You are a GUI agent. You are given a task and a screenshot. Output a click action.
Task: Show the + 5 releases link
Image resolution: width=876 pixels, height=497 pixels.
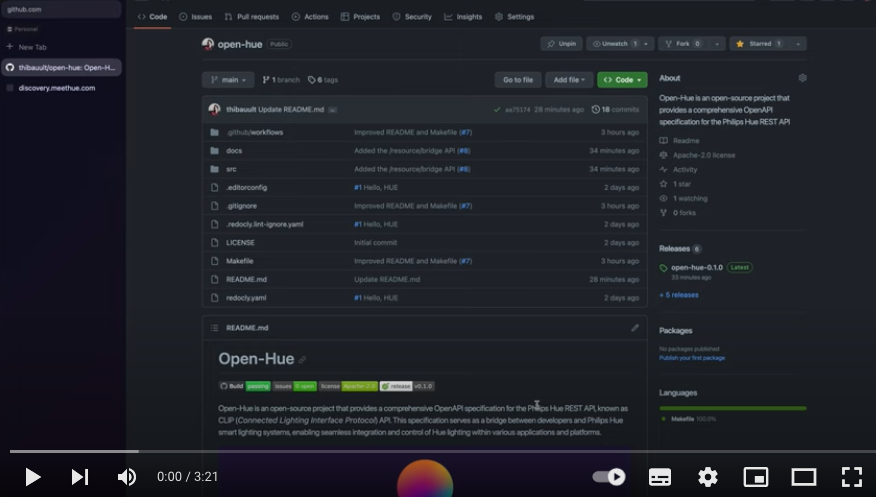(679, 295)
